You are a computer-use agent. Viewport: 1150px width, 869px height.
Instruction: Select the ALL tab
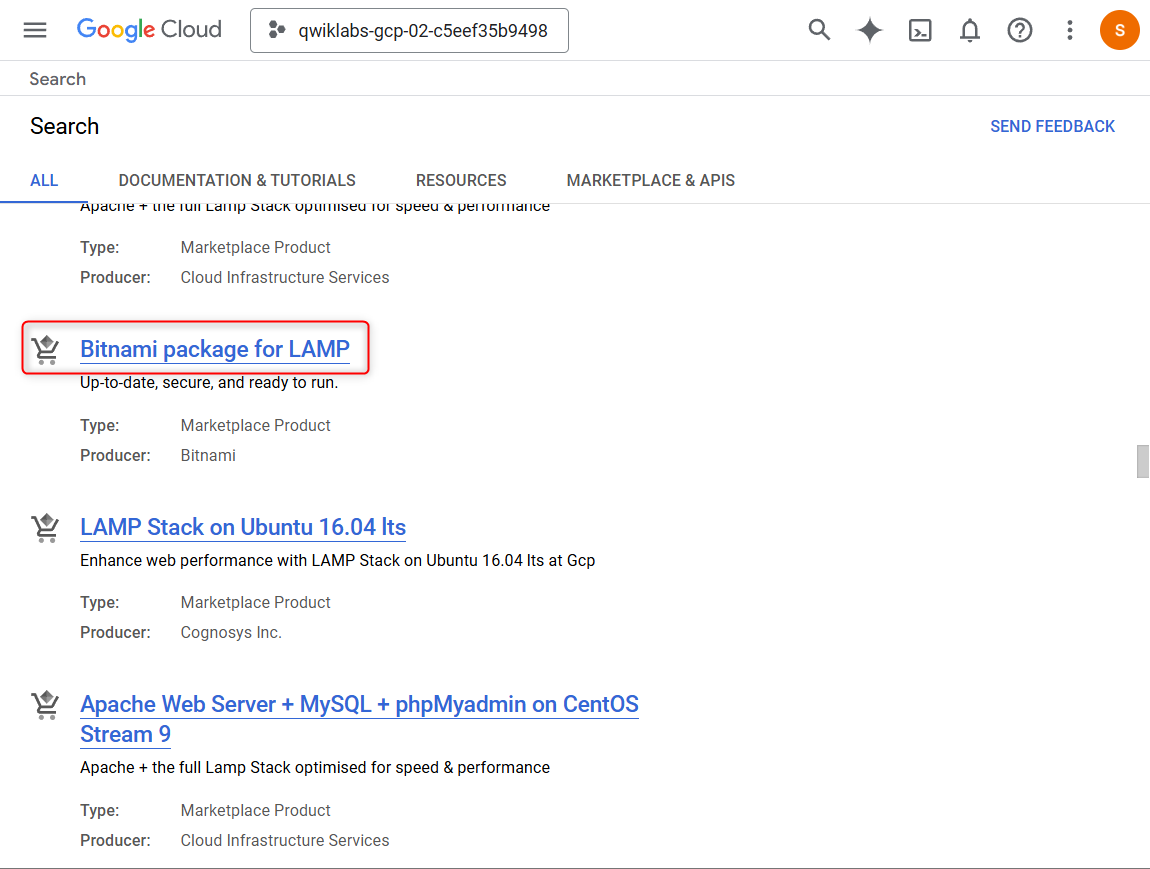[x=44, y=180]
